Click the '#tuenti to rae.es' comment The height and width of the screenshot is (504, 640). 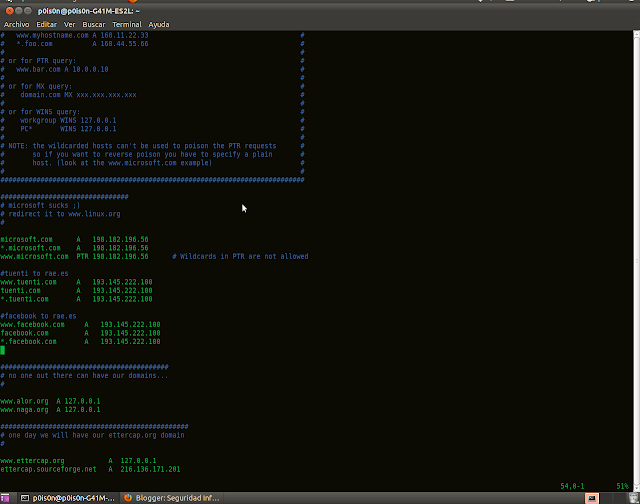tap(34, 273)
